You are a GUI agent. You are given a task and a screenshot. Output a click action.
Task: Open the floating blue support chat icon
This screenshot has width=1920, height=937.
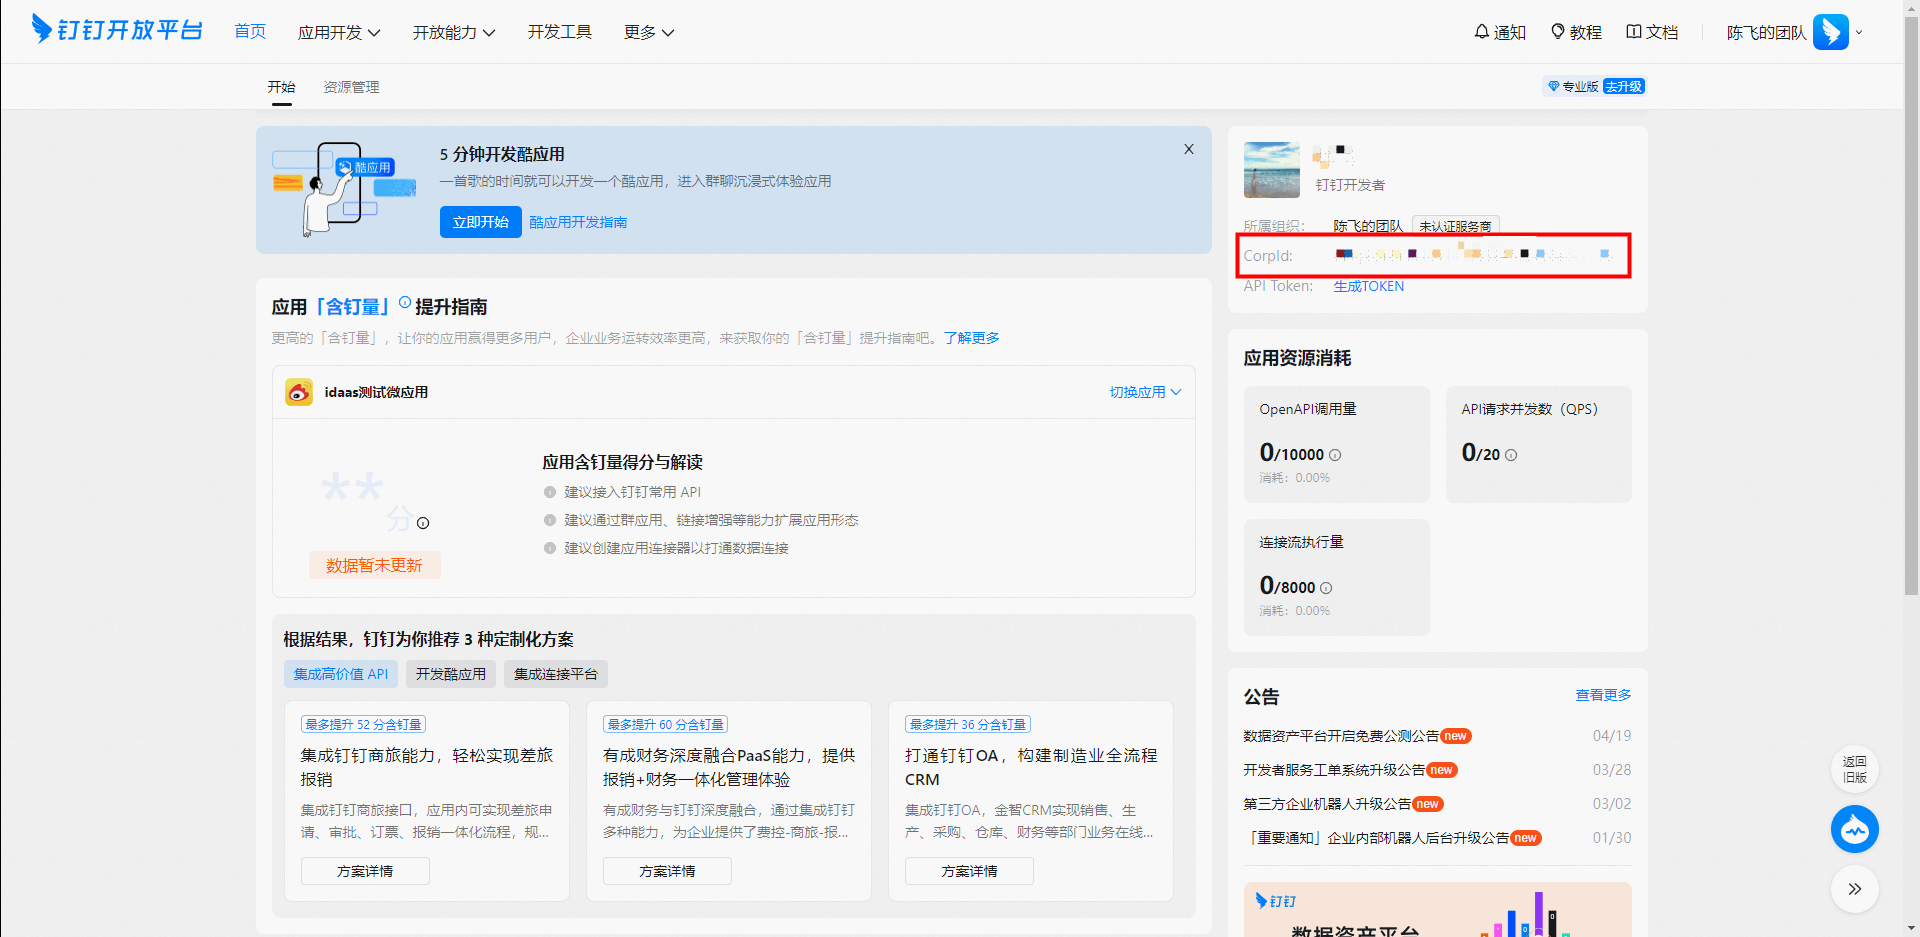pos(1854,829)
